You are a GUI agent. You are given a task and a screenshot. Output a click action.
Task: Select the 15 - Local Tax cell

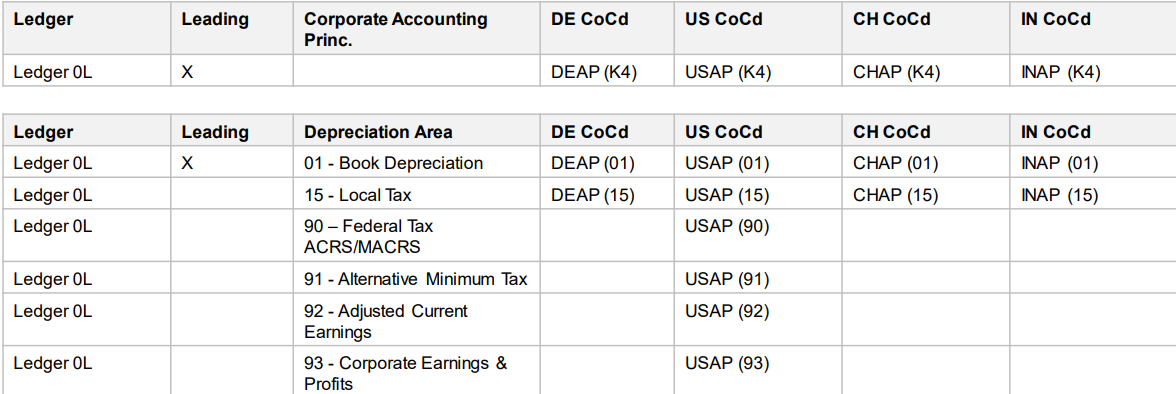pyautogui.click(x=416, y=195)
